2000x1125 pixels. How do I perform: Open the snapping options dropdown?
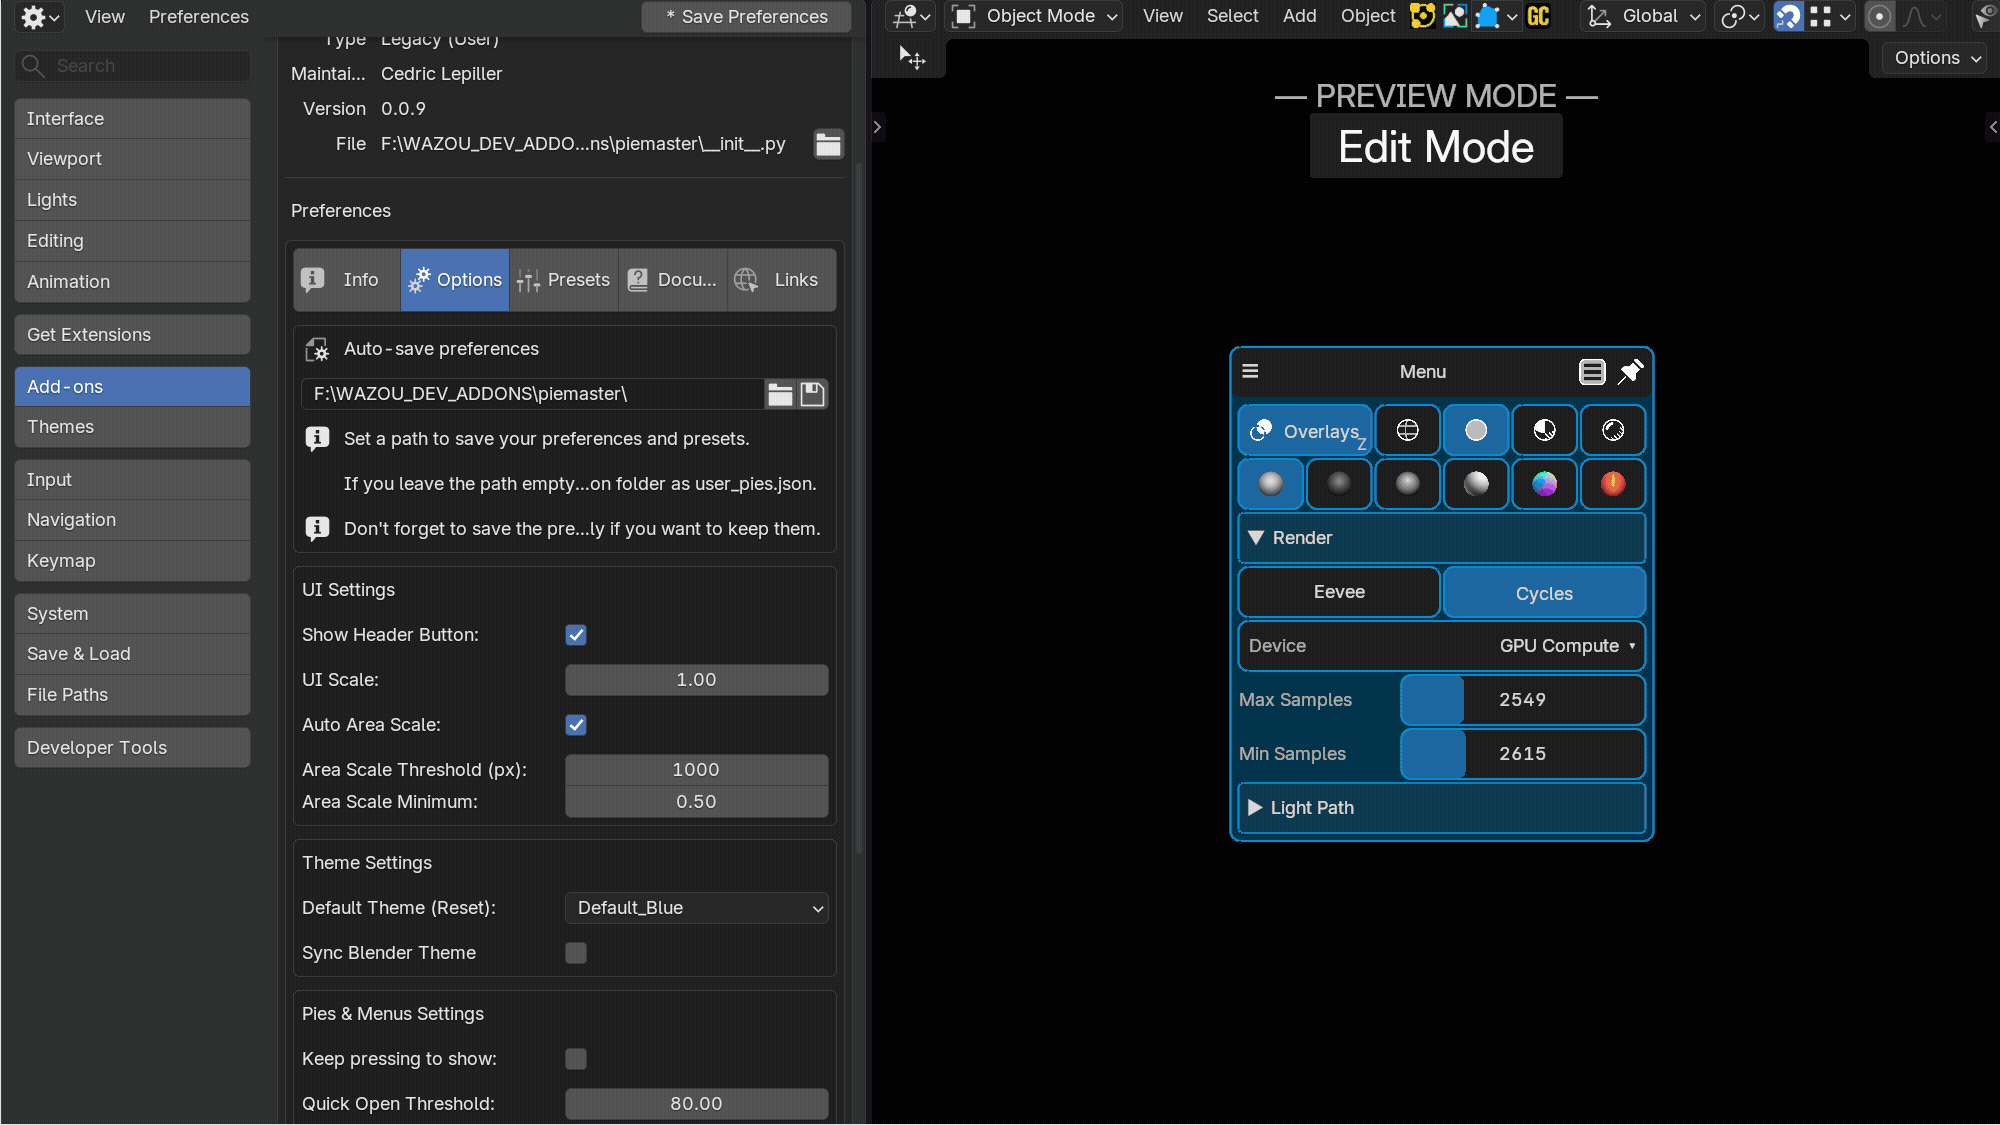[1831, 16]
